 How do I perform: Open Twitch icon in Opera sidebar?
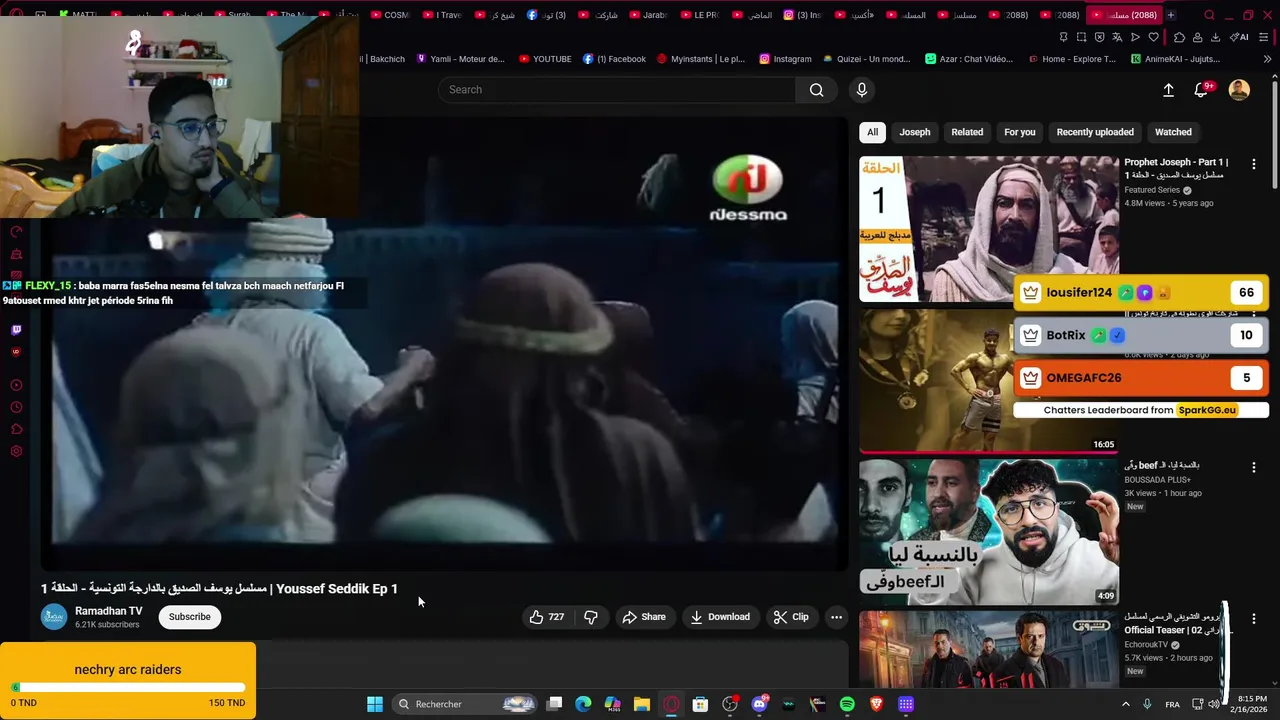click(16, 330)
